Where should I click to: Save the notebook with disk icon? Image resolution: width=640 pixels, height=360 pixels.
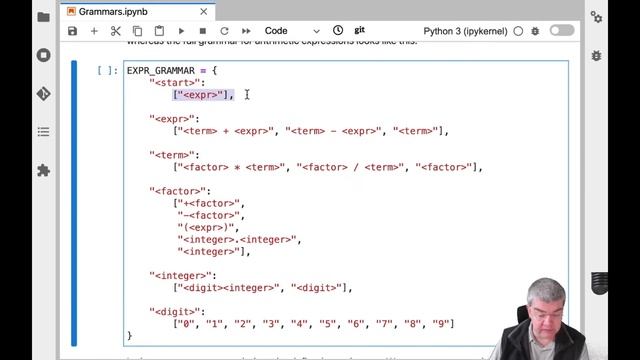[72, 31]
